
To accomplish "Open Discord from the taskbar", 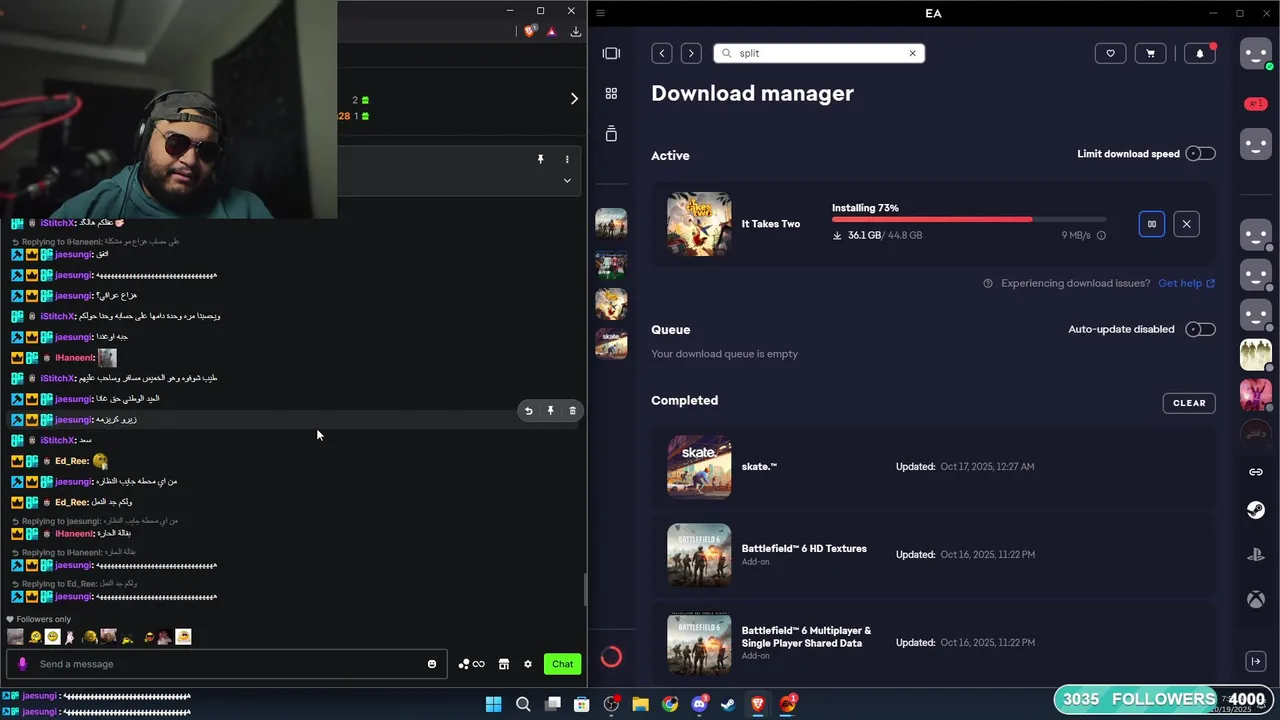I will (699, 704).
